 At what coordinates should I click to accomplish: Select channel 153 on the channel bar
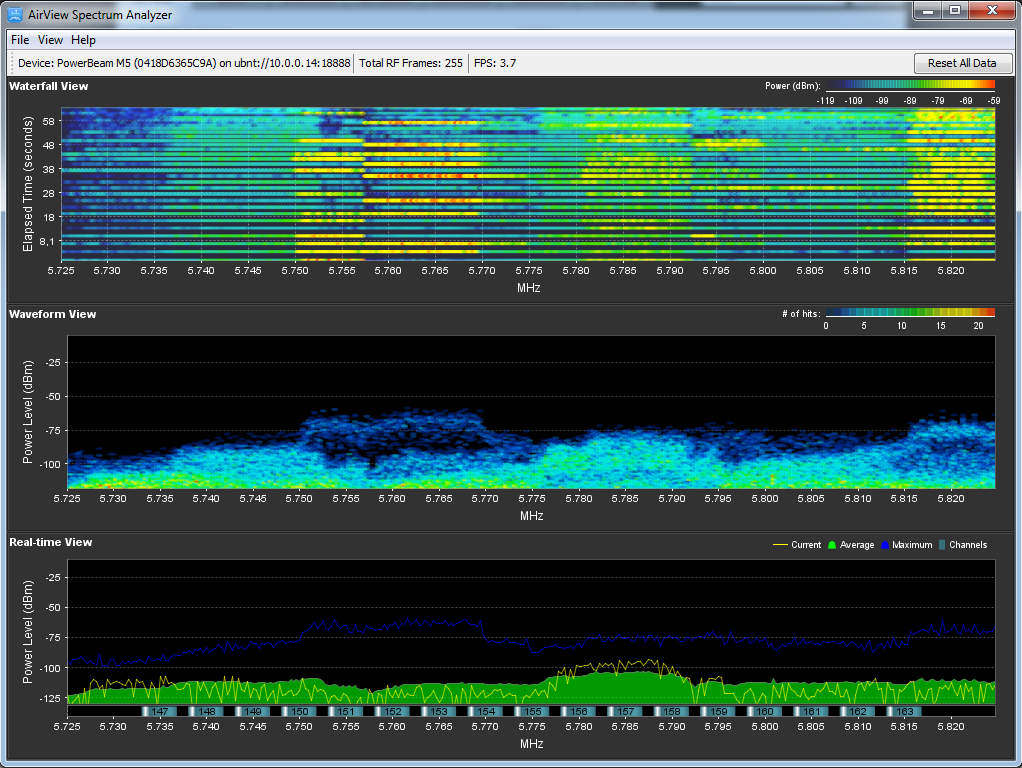pyautogui.click(x=440, y=711)
